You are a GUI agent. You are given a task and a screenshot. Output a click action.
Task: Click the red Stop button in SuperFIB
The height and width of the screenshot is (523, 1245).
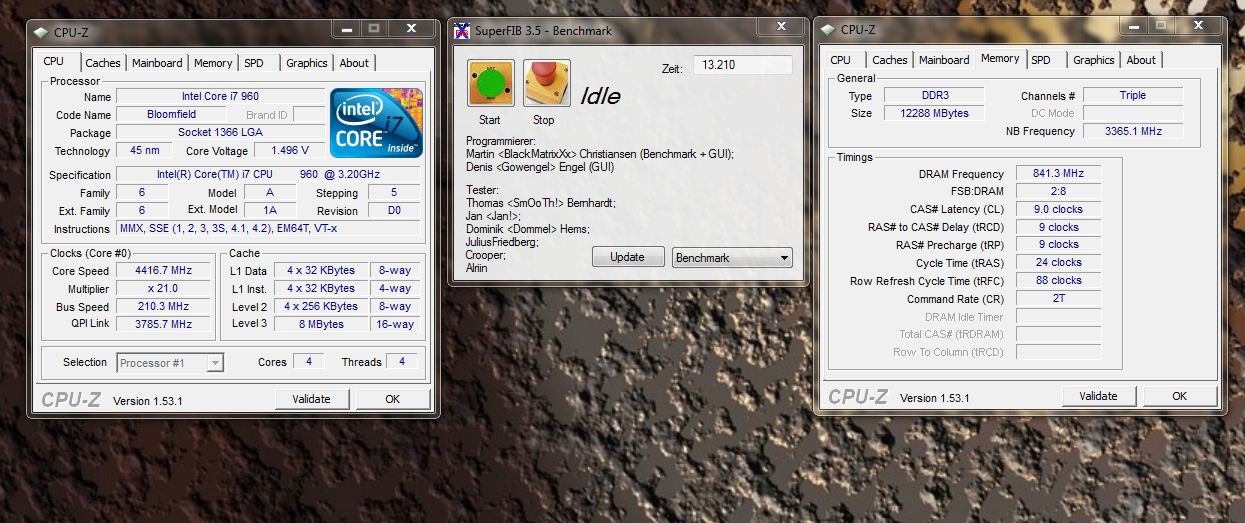click(547, 83)
